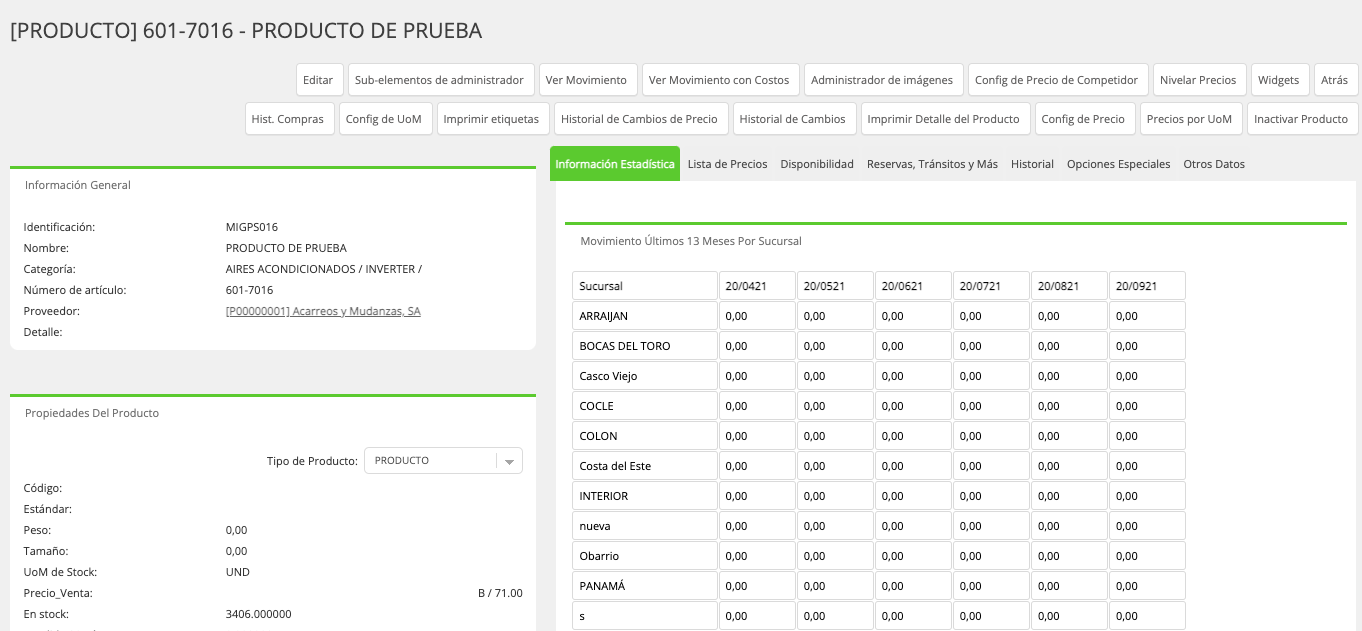Screen dimensions: 1362x631
Task: Open Config de Precio de Competidor
Action: coord(1057,80)
